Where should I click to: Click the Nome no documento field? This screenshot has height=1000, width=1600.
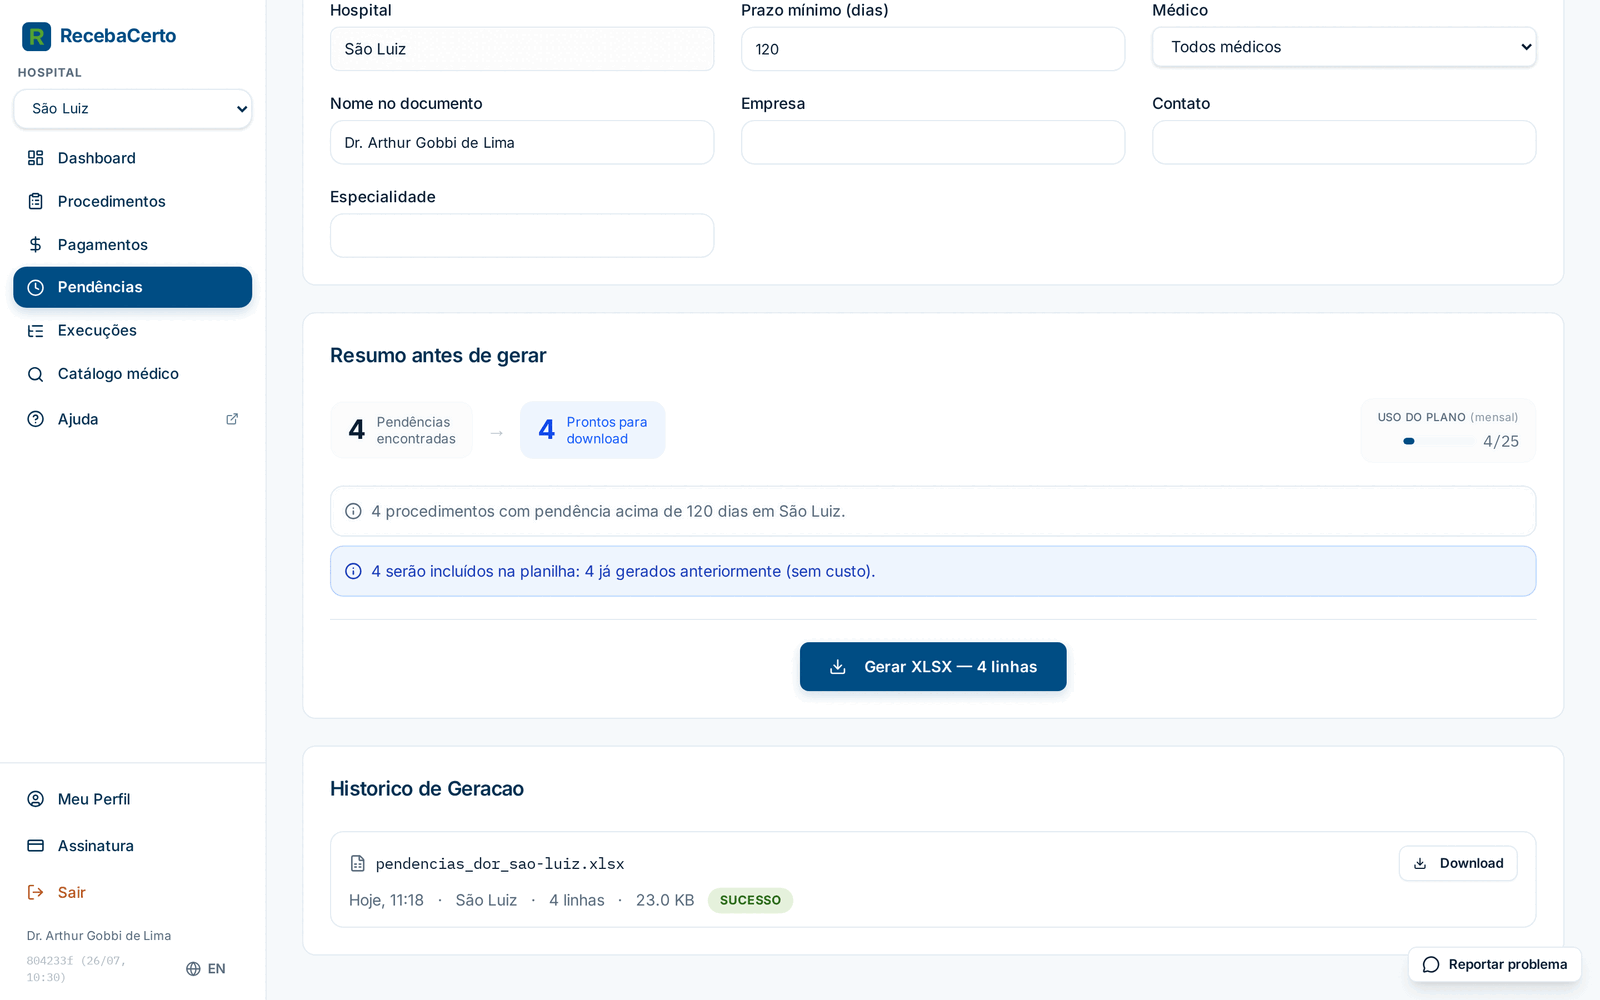pyautogui.click(x=522, y=143)
